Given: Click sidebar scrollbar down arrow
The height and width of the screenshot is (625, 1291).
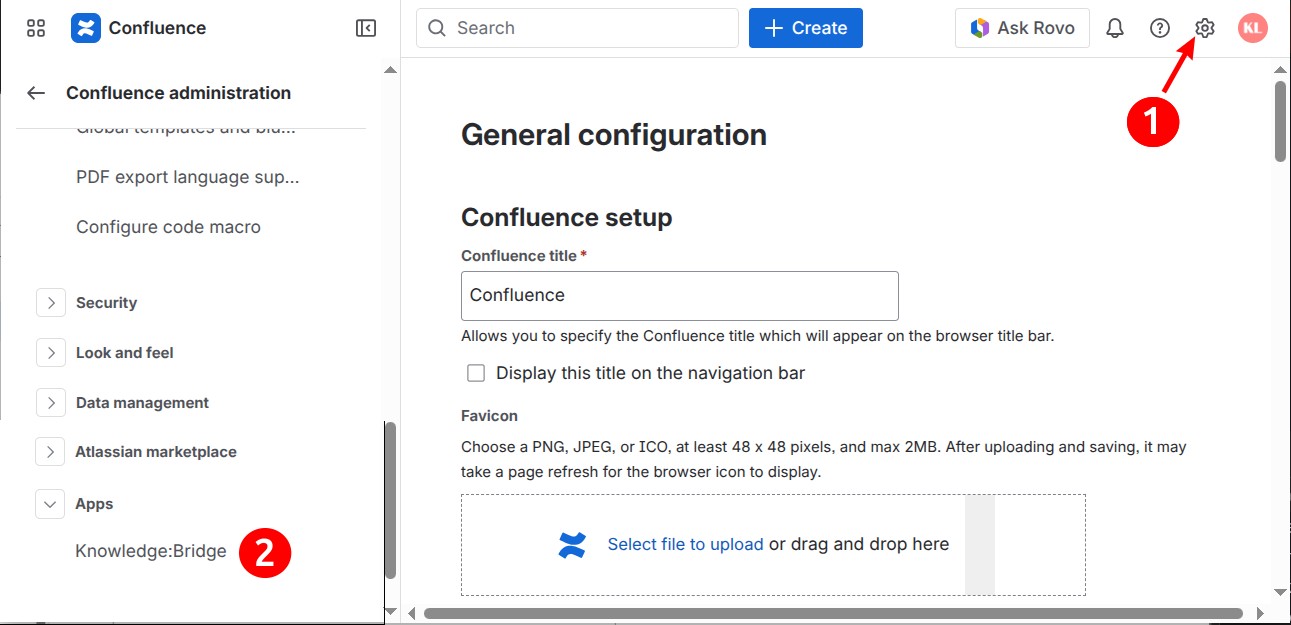Looking at the screenshot, I should (391, 609).
